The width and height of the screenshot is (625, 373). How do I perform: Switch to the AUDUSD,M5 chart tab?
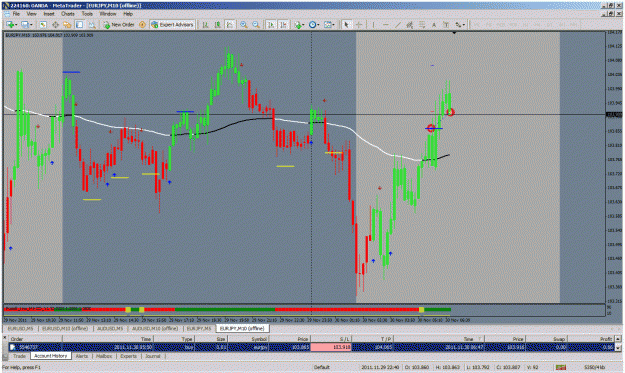tap(110, 328)
